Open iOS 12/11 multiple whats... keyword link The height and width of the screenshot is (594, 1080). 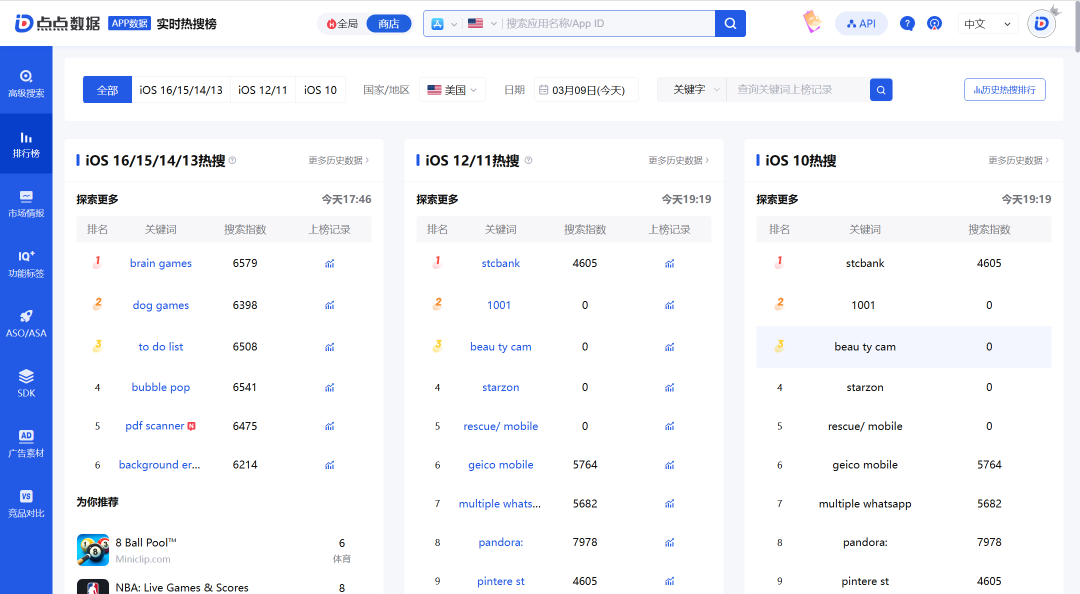[x=500, y=504]
